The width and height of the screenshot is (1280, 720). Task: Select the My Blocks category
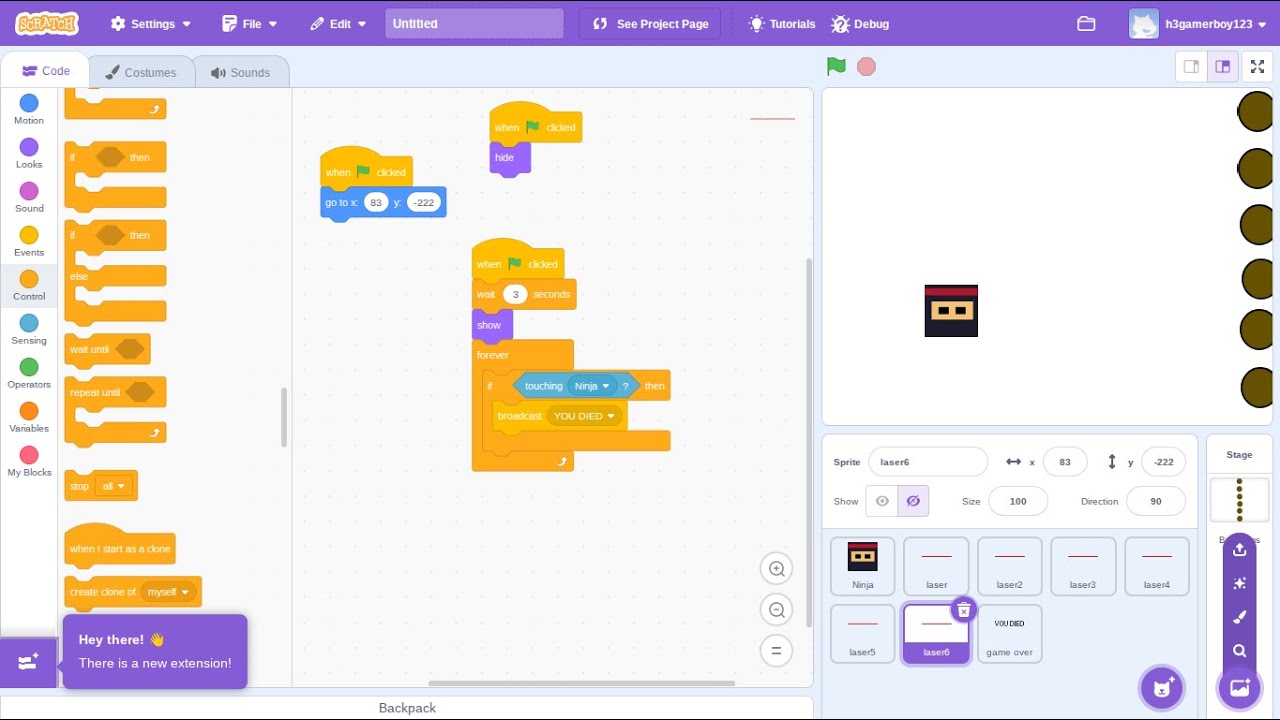29,461
